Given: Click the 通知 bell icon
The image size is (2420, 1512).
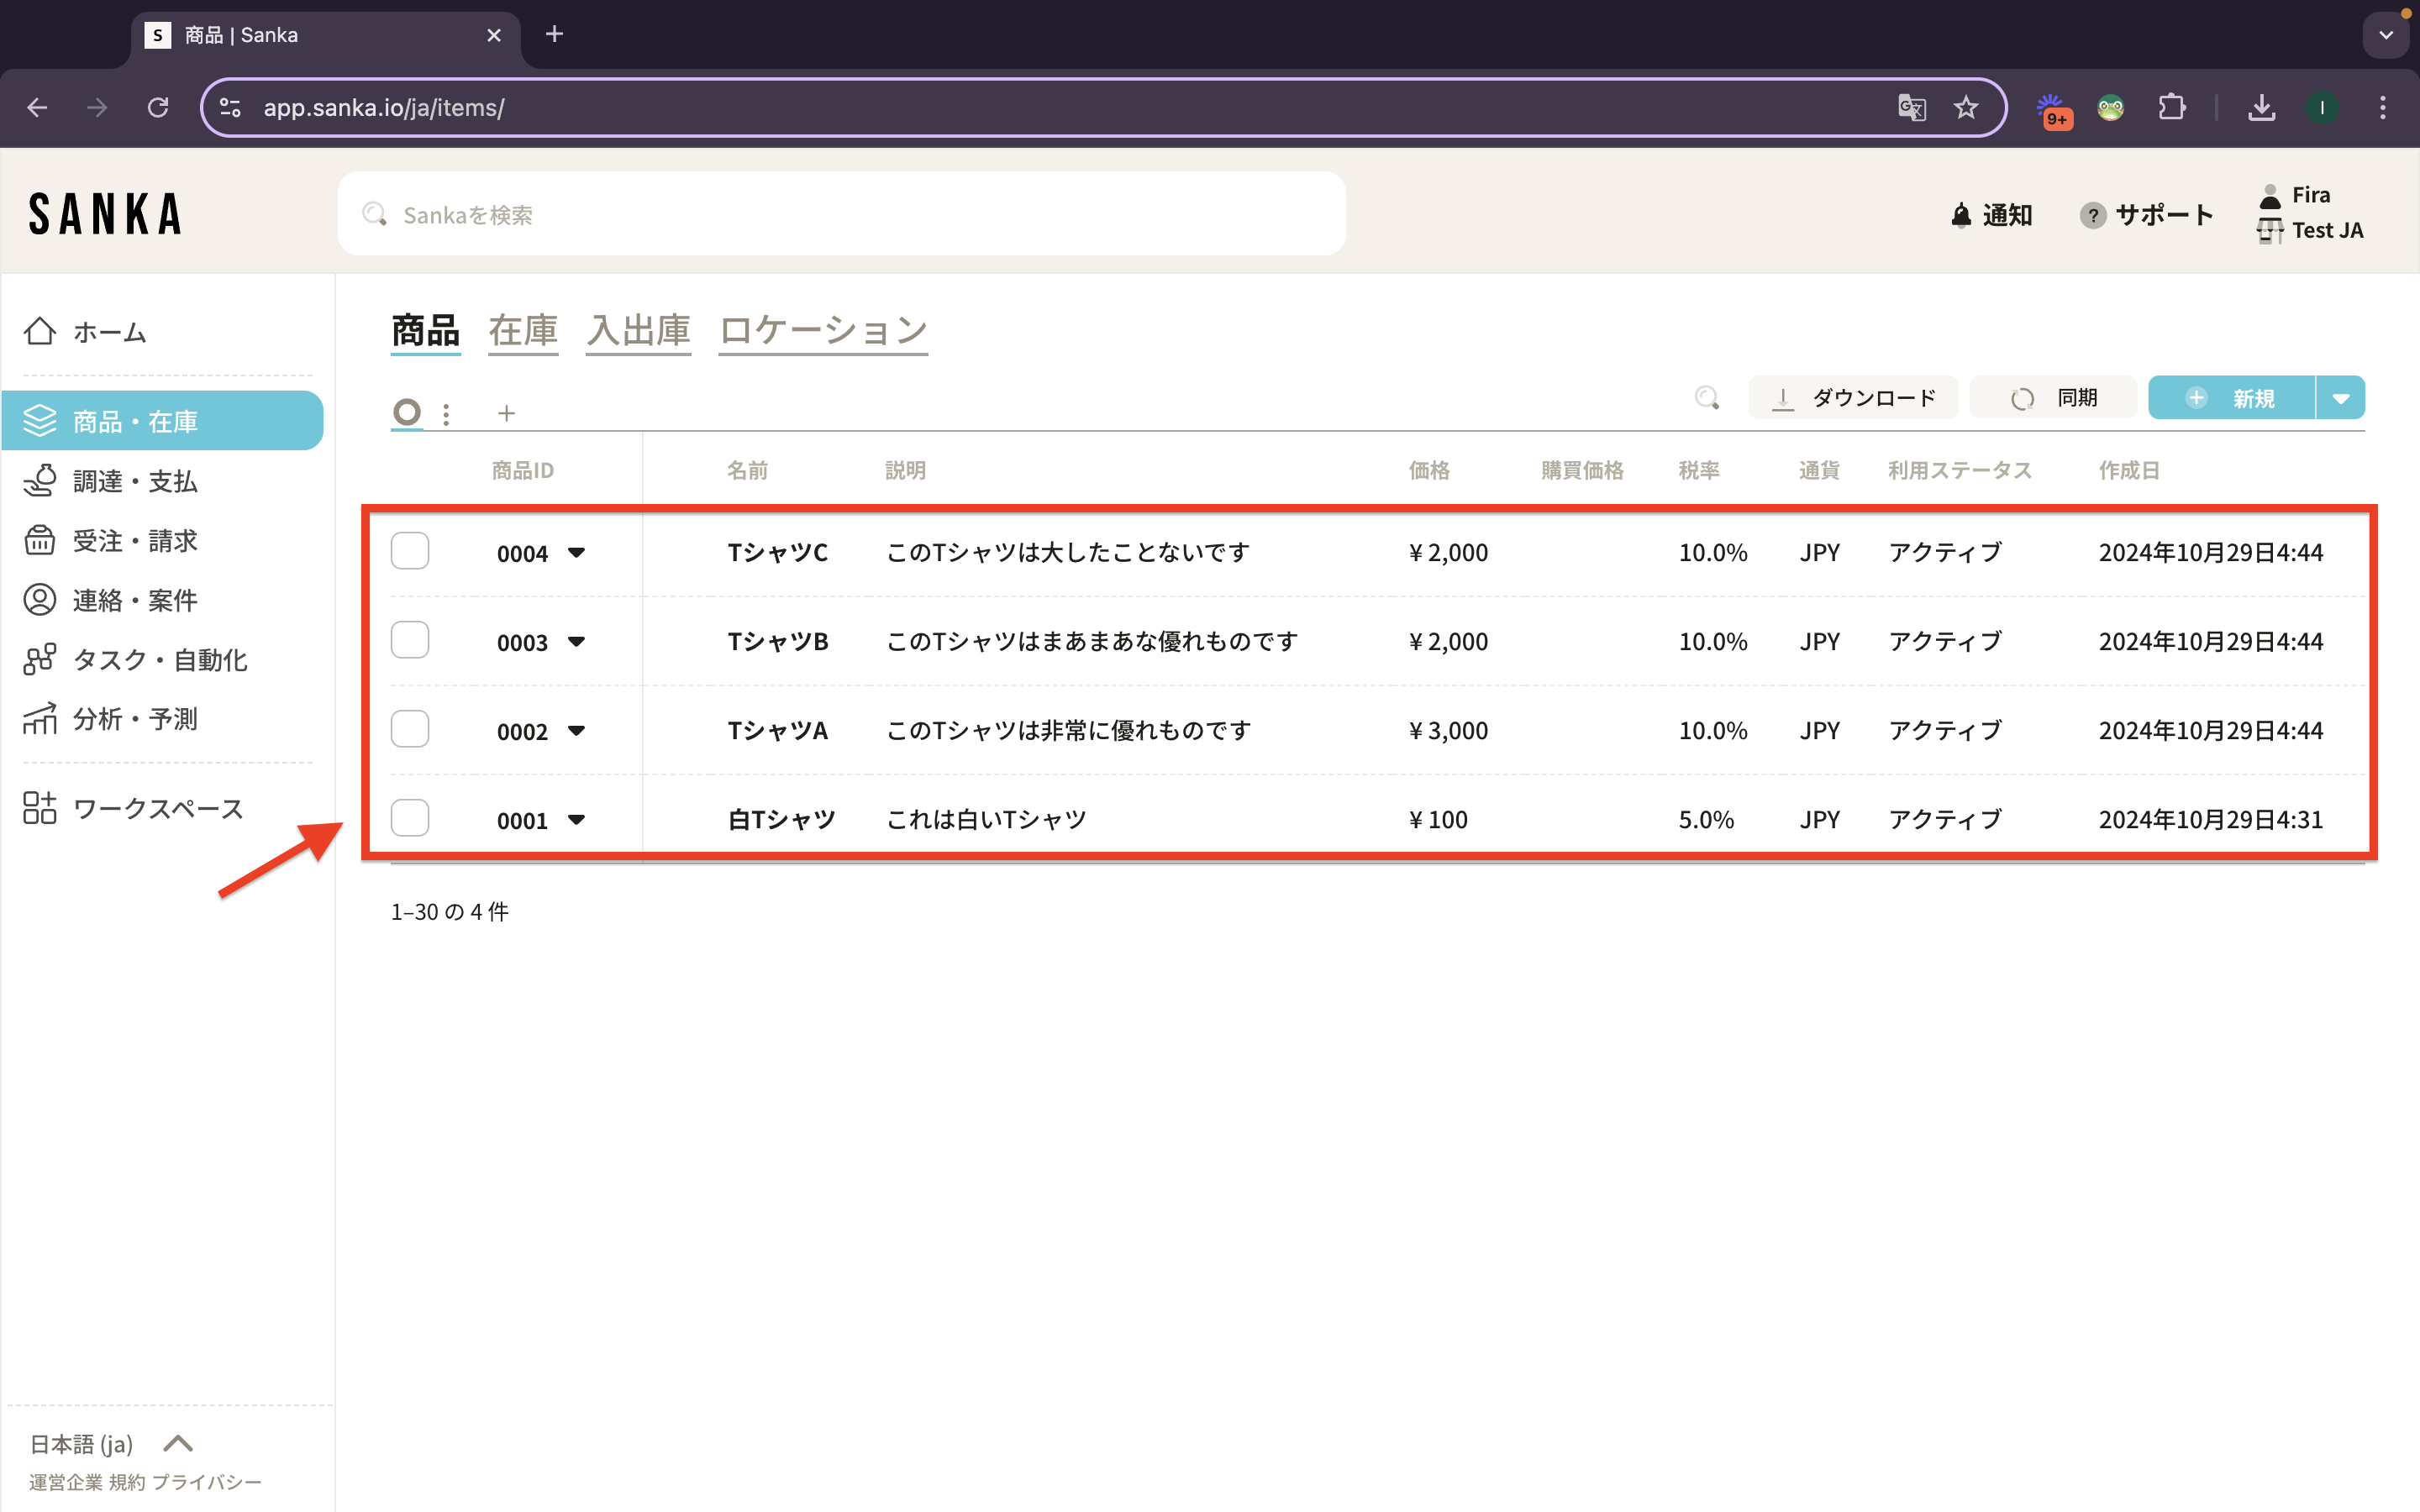Looking at the screenshot, I should (x=1961, y=215).
